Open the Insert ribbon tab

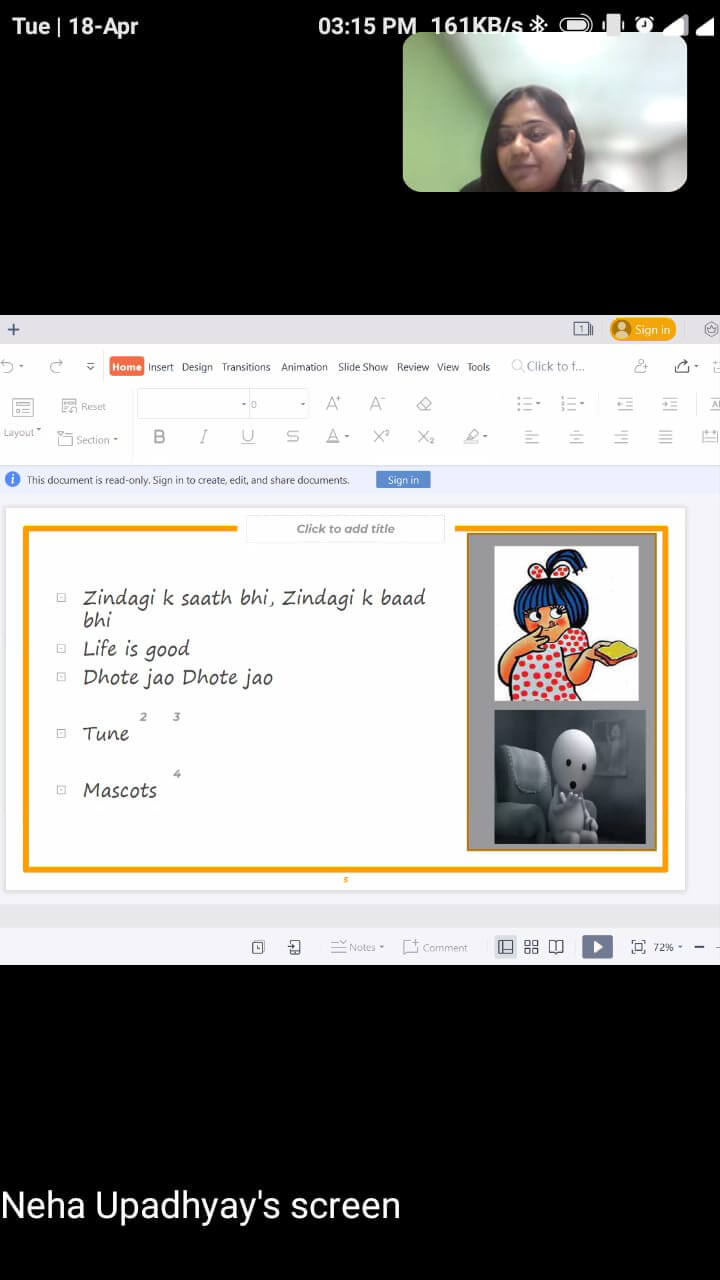point(161,367)
